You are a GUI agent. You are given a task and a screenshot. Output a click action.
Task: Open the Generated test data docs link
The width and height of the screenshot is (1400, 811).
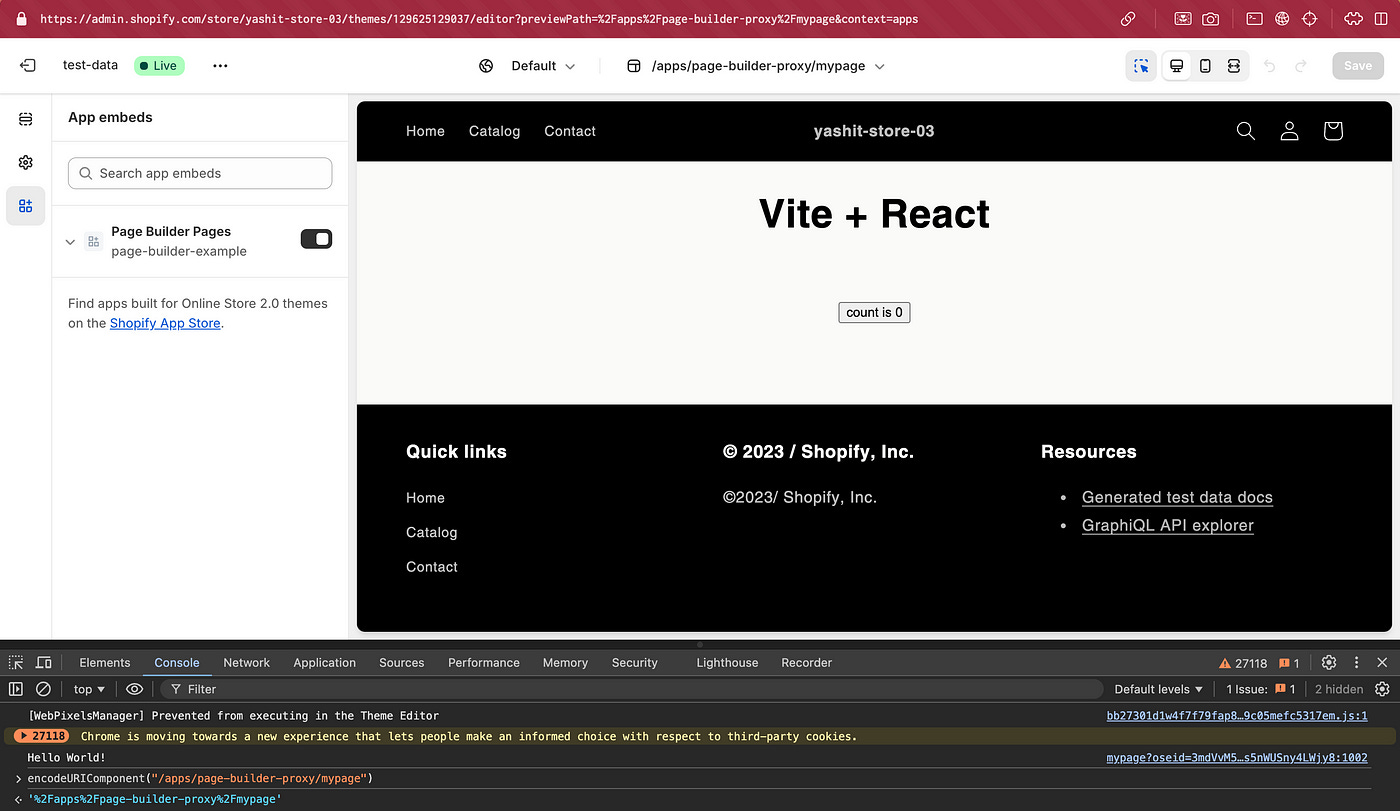coord(1177,497)
